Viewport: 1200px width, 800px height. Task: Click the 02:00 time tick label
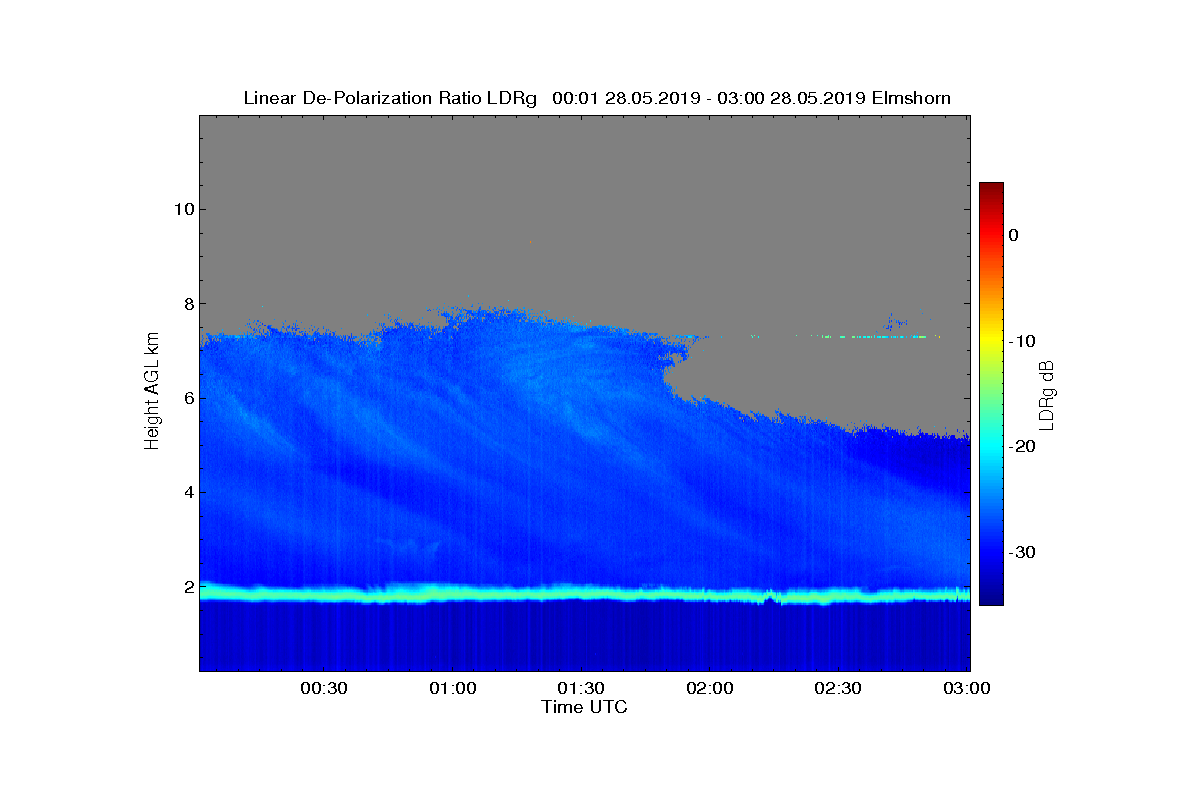point(710,688)
